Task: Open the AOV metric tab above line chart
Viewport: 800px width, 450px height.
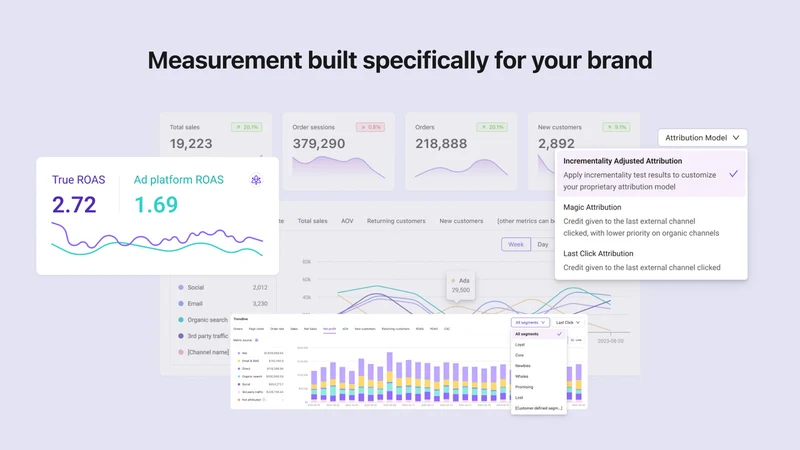Action: (x=347, y=221)
